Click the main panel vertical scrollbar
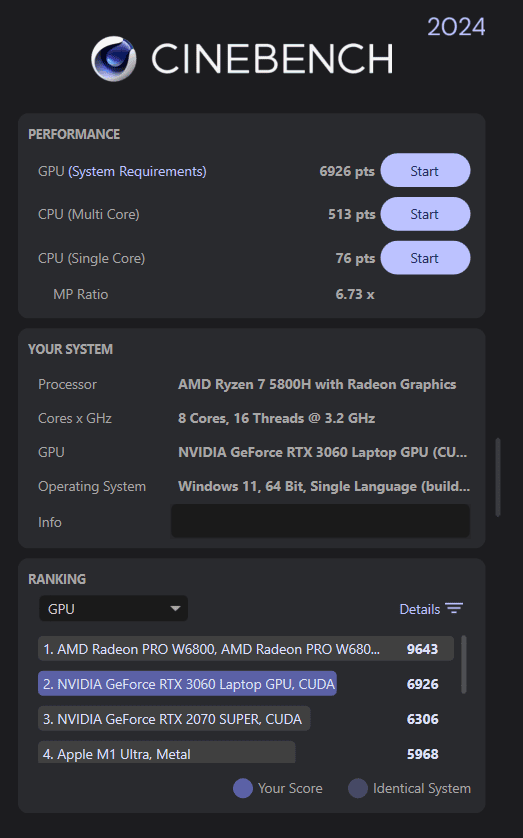 click(498, 477)
